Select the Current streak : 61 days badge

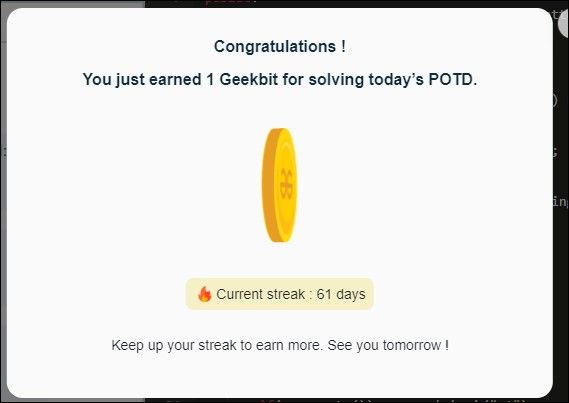tap(279, 294)
